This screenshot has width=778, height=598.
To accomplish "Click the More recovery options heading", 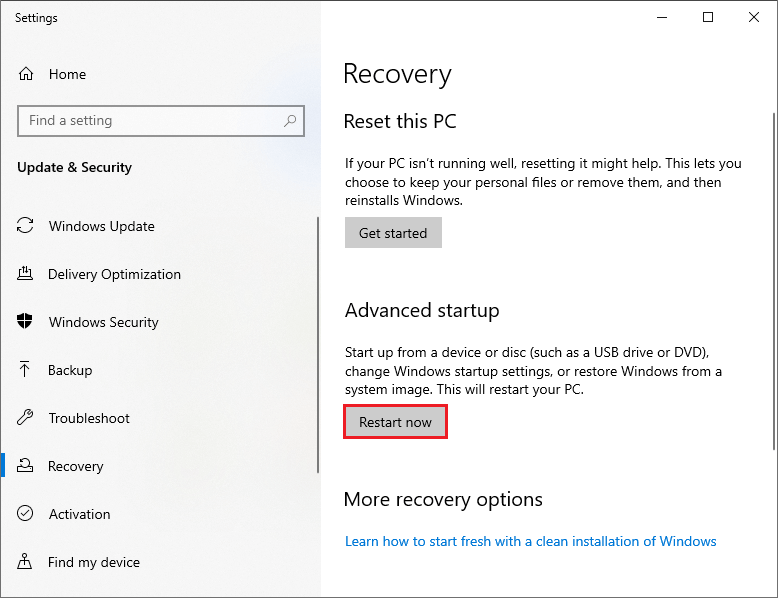I will pyautogui.click(x=443, y=499).
